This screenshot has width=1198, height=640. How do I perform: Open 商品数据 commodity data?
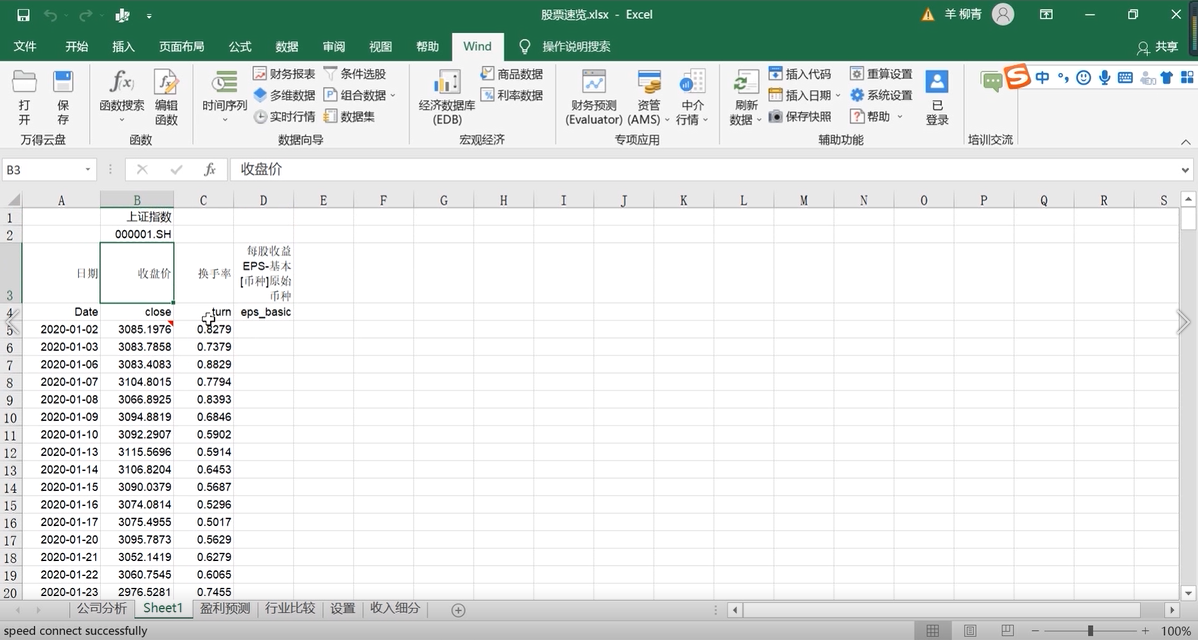tap(512, 74)
